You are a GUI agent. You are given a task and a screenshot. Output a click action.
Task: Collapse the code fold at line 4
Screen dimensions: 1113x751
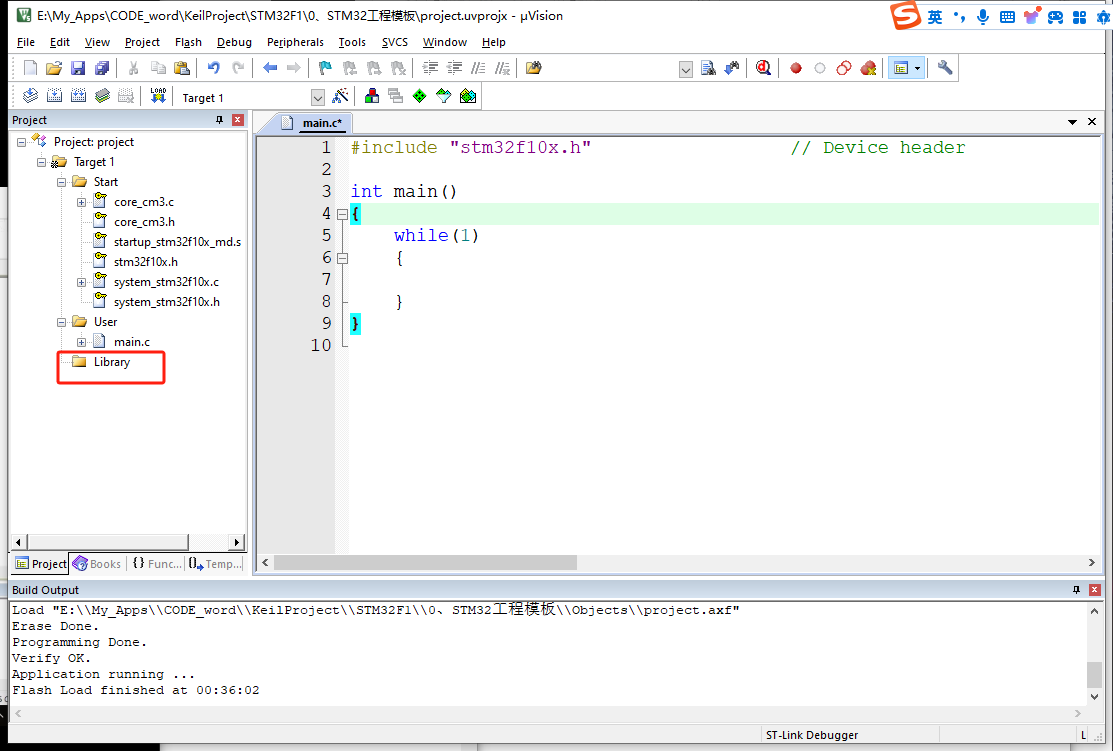342,214
